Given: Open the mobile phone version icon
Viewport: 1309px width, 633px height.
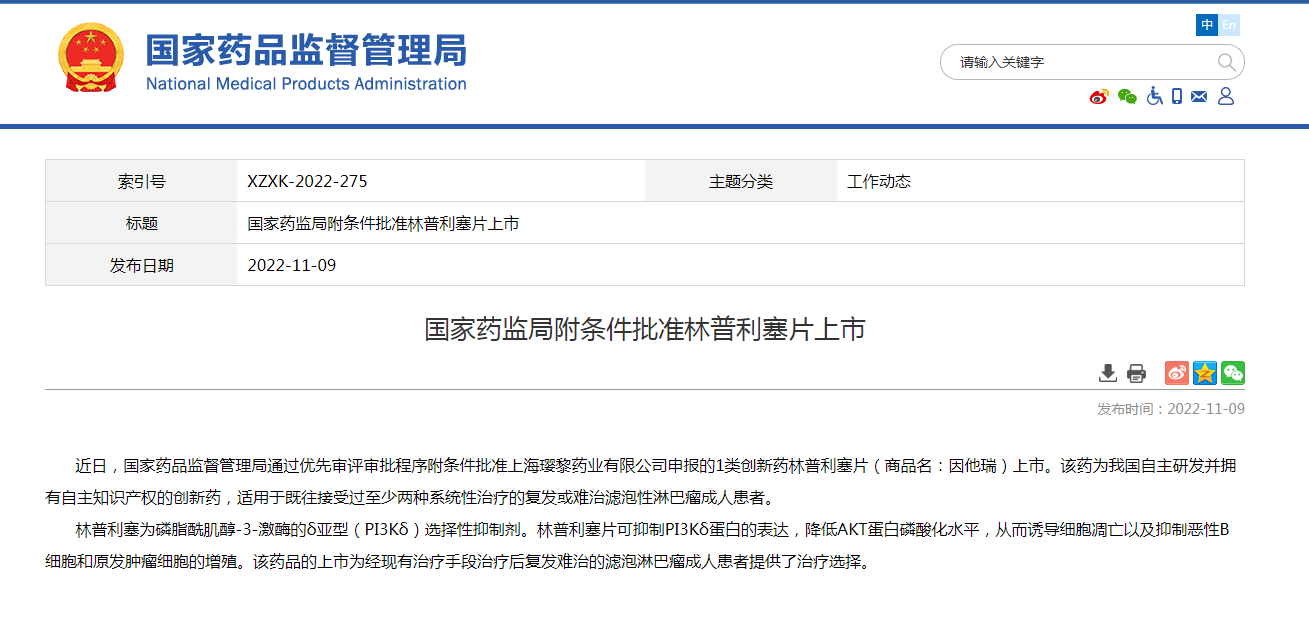Looking at the screenshot, I should click(1177, 96).
